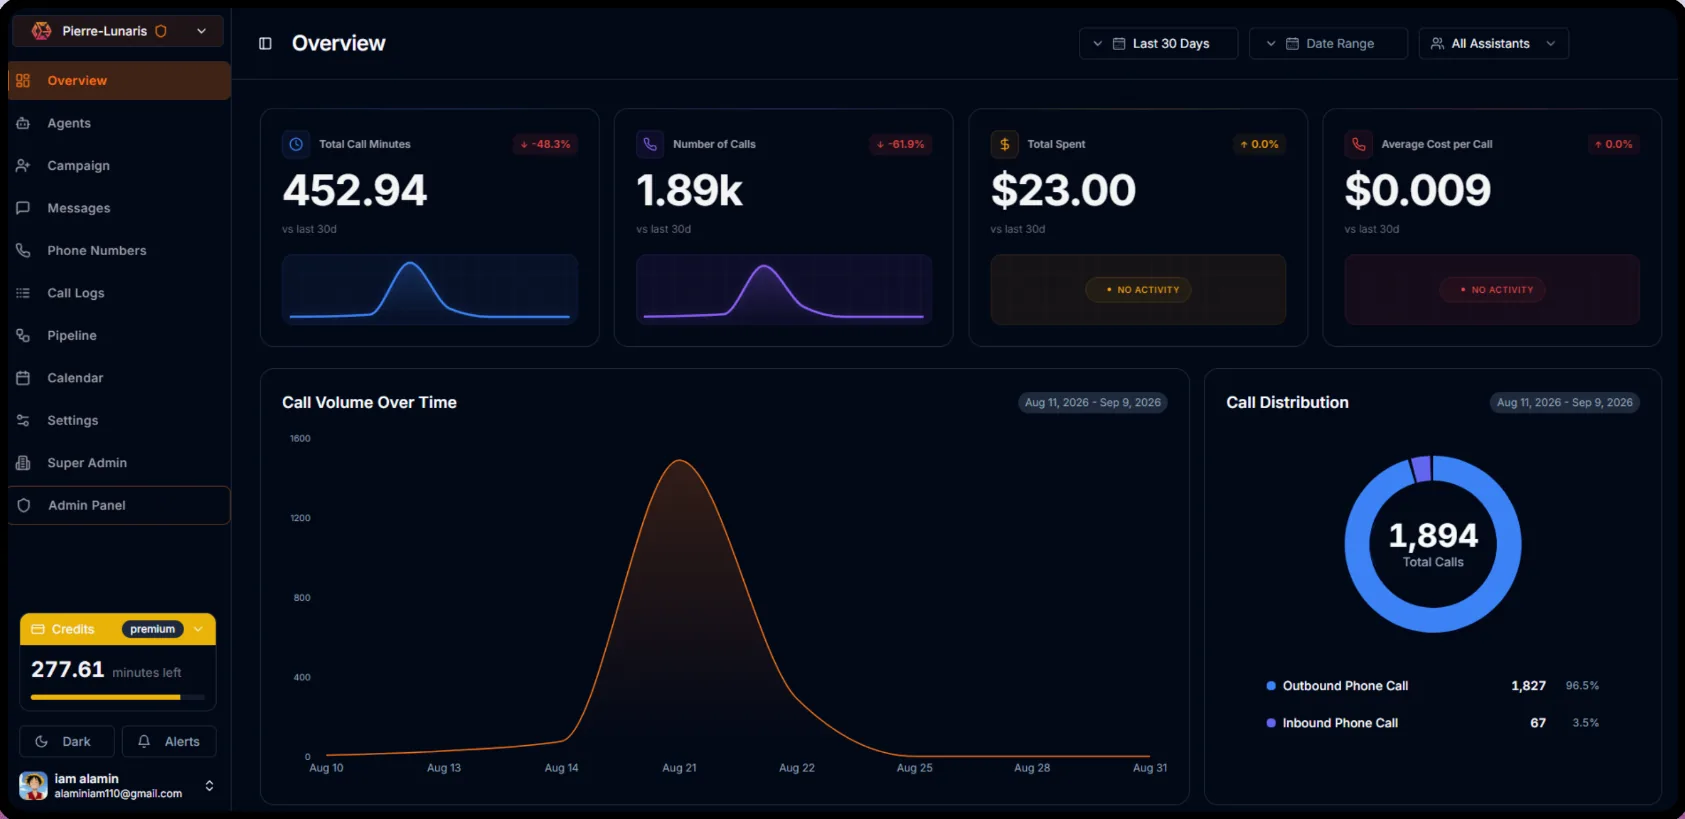Click the -61.9% change badge
This screenshot has width=1685, height=819.
(900, 144)
